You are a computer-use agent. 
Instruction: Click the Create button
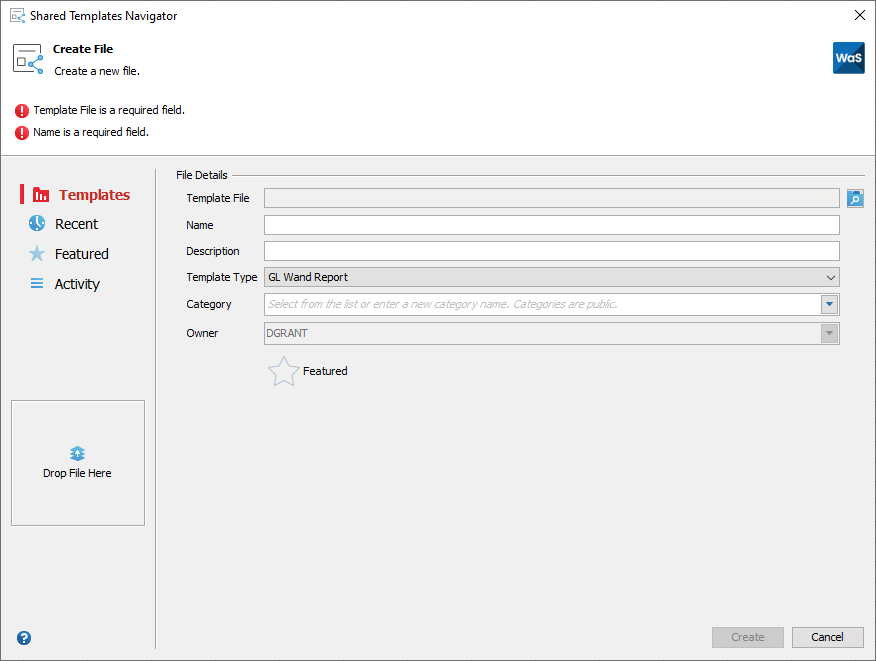747,637
